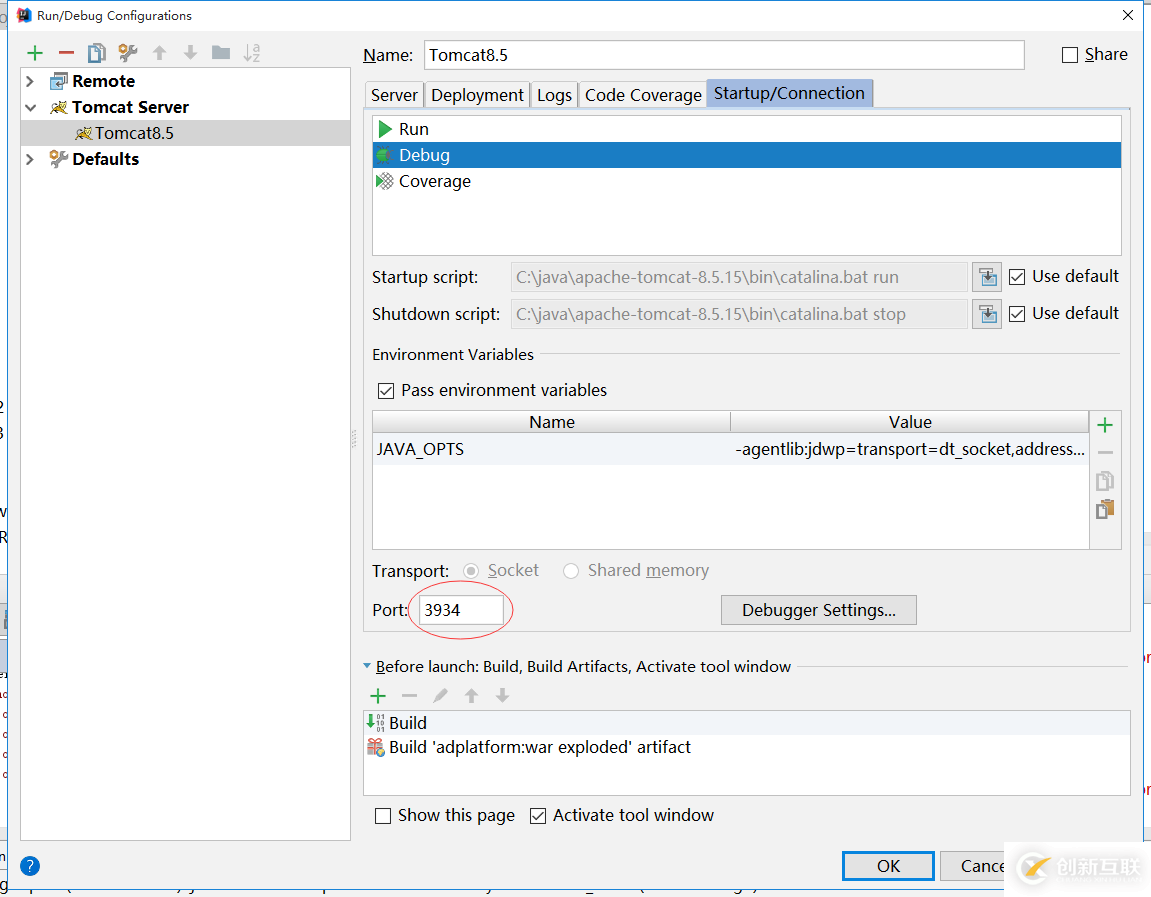Browse for the Startup script file

pyautogui.click(x=987, y=277)
